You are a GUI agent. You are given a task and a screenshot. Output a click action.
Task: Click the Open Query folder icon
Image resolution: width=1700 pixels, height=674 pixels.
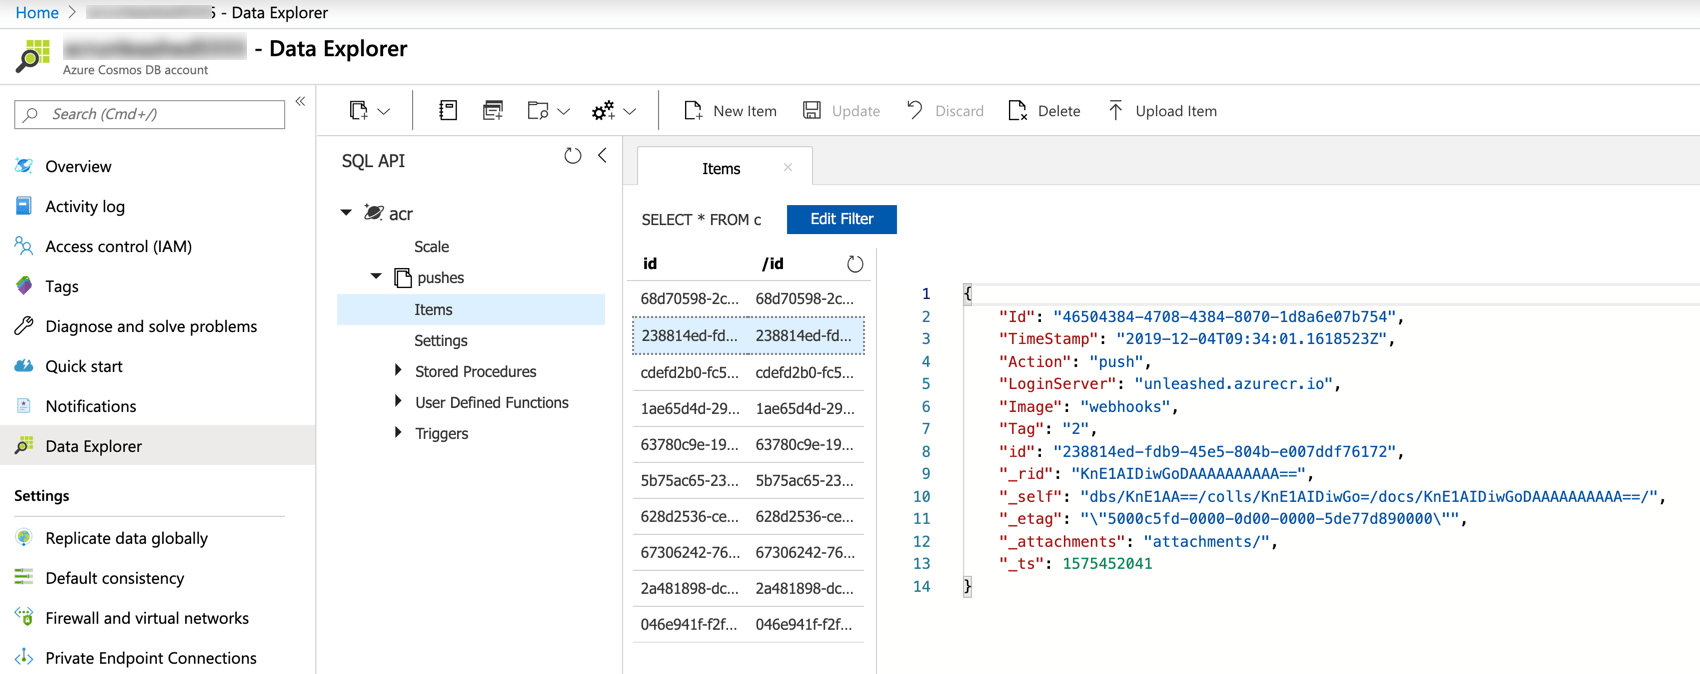click(x=538, y=110)
